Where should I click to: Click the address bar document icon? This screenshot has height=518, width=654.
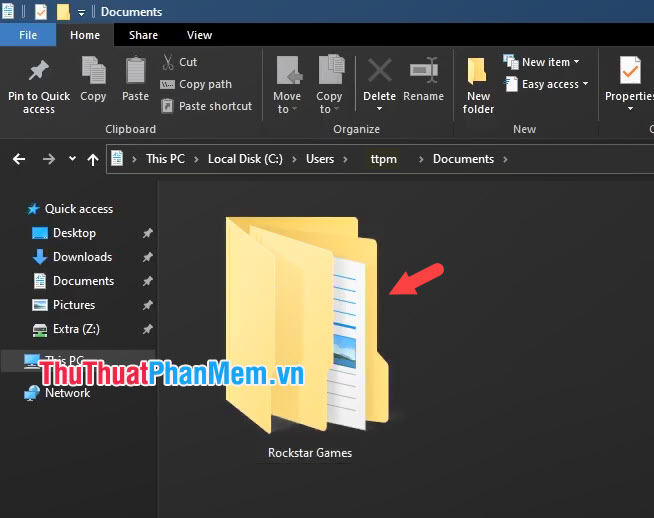click(117, 158)
